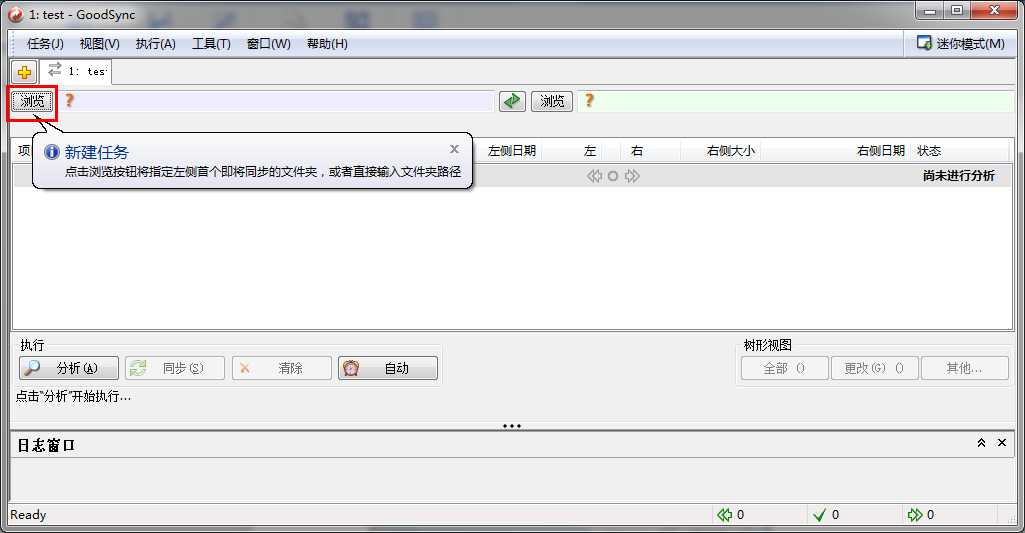Click the 清除 clear button
This screenshot has height=533, width=1025.
point(281,368)
